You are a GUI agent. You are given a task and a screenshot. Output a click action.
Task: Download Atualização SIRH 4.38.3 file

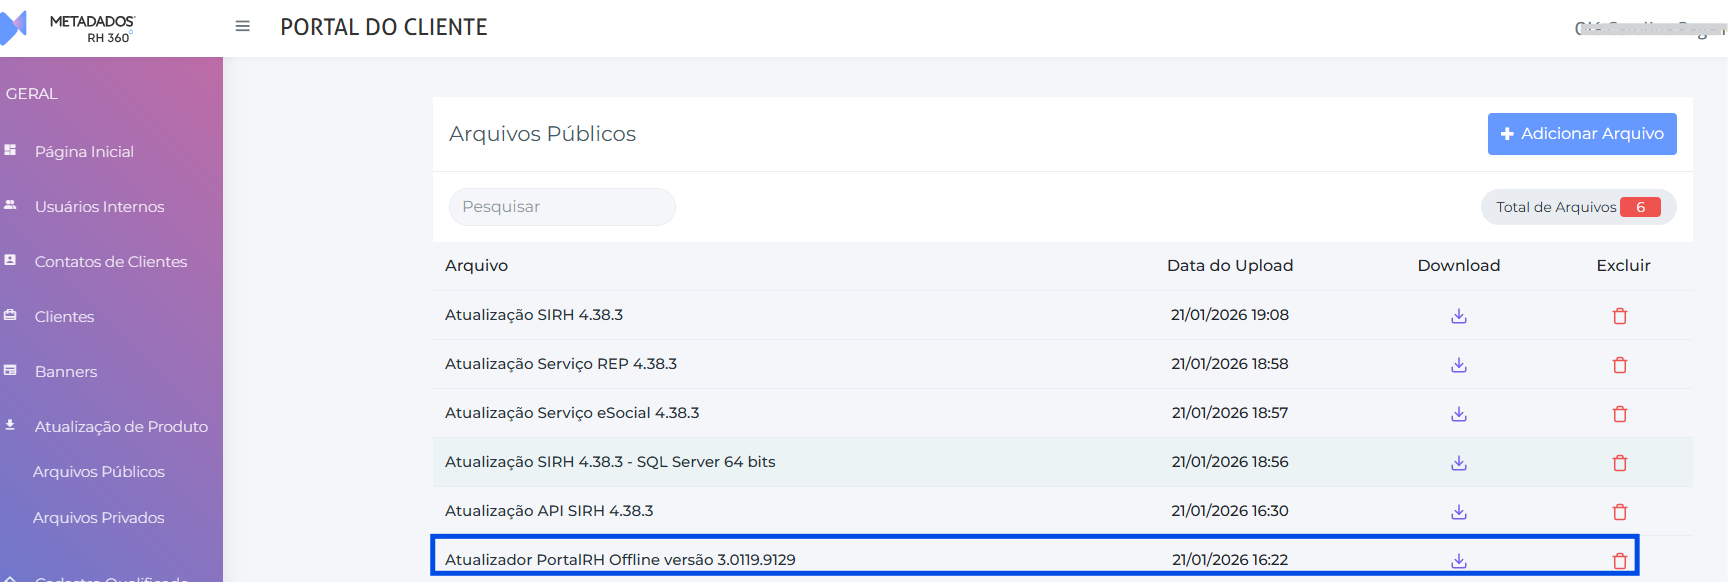pyautogui.click(x=1459, y=316)
